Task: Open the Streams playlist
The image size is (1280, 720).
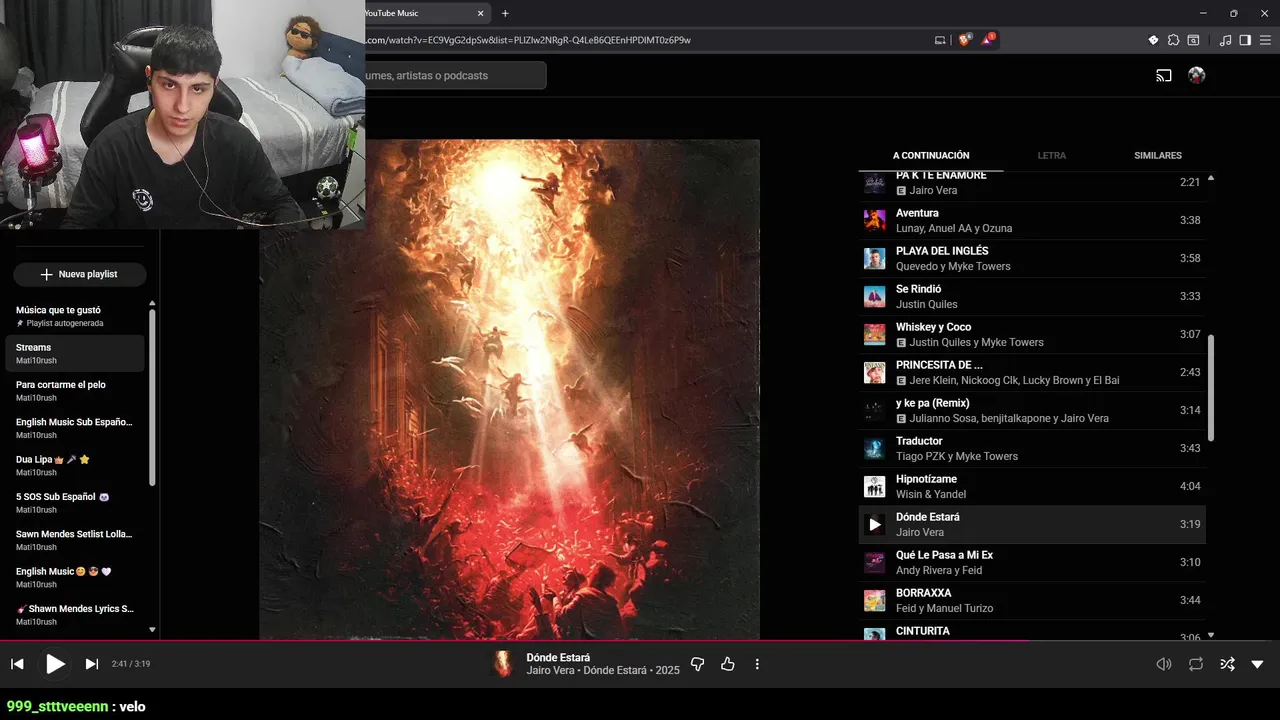Action: (x=75, y=353)
